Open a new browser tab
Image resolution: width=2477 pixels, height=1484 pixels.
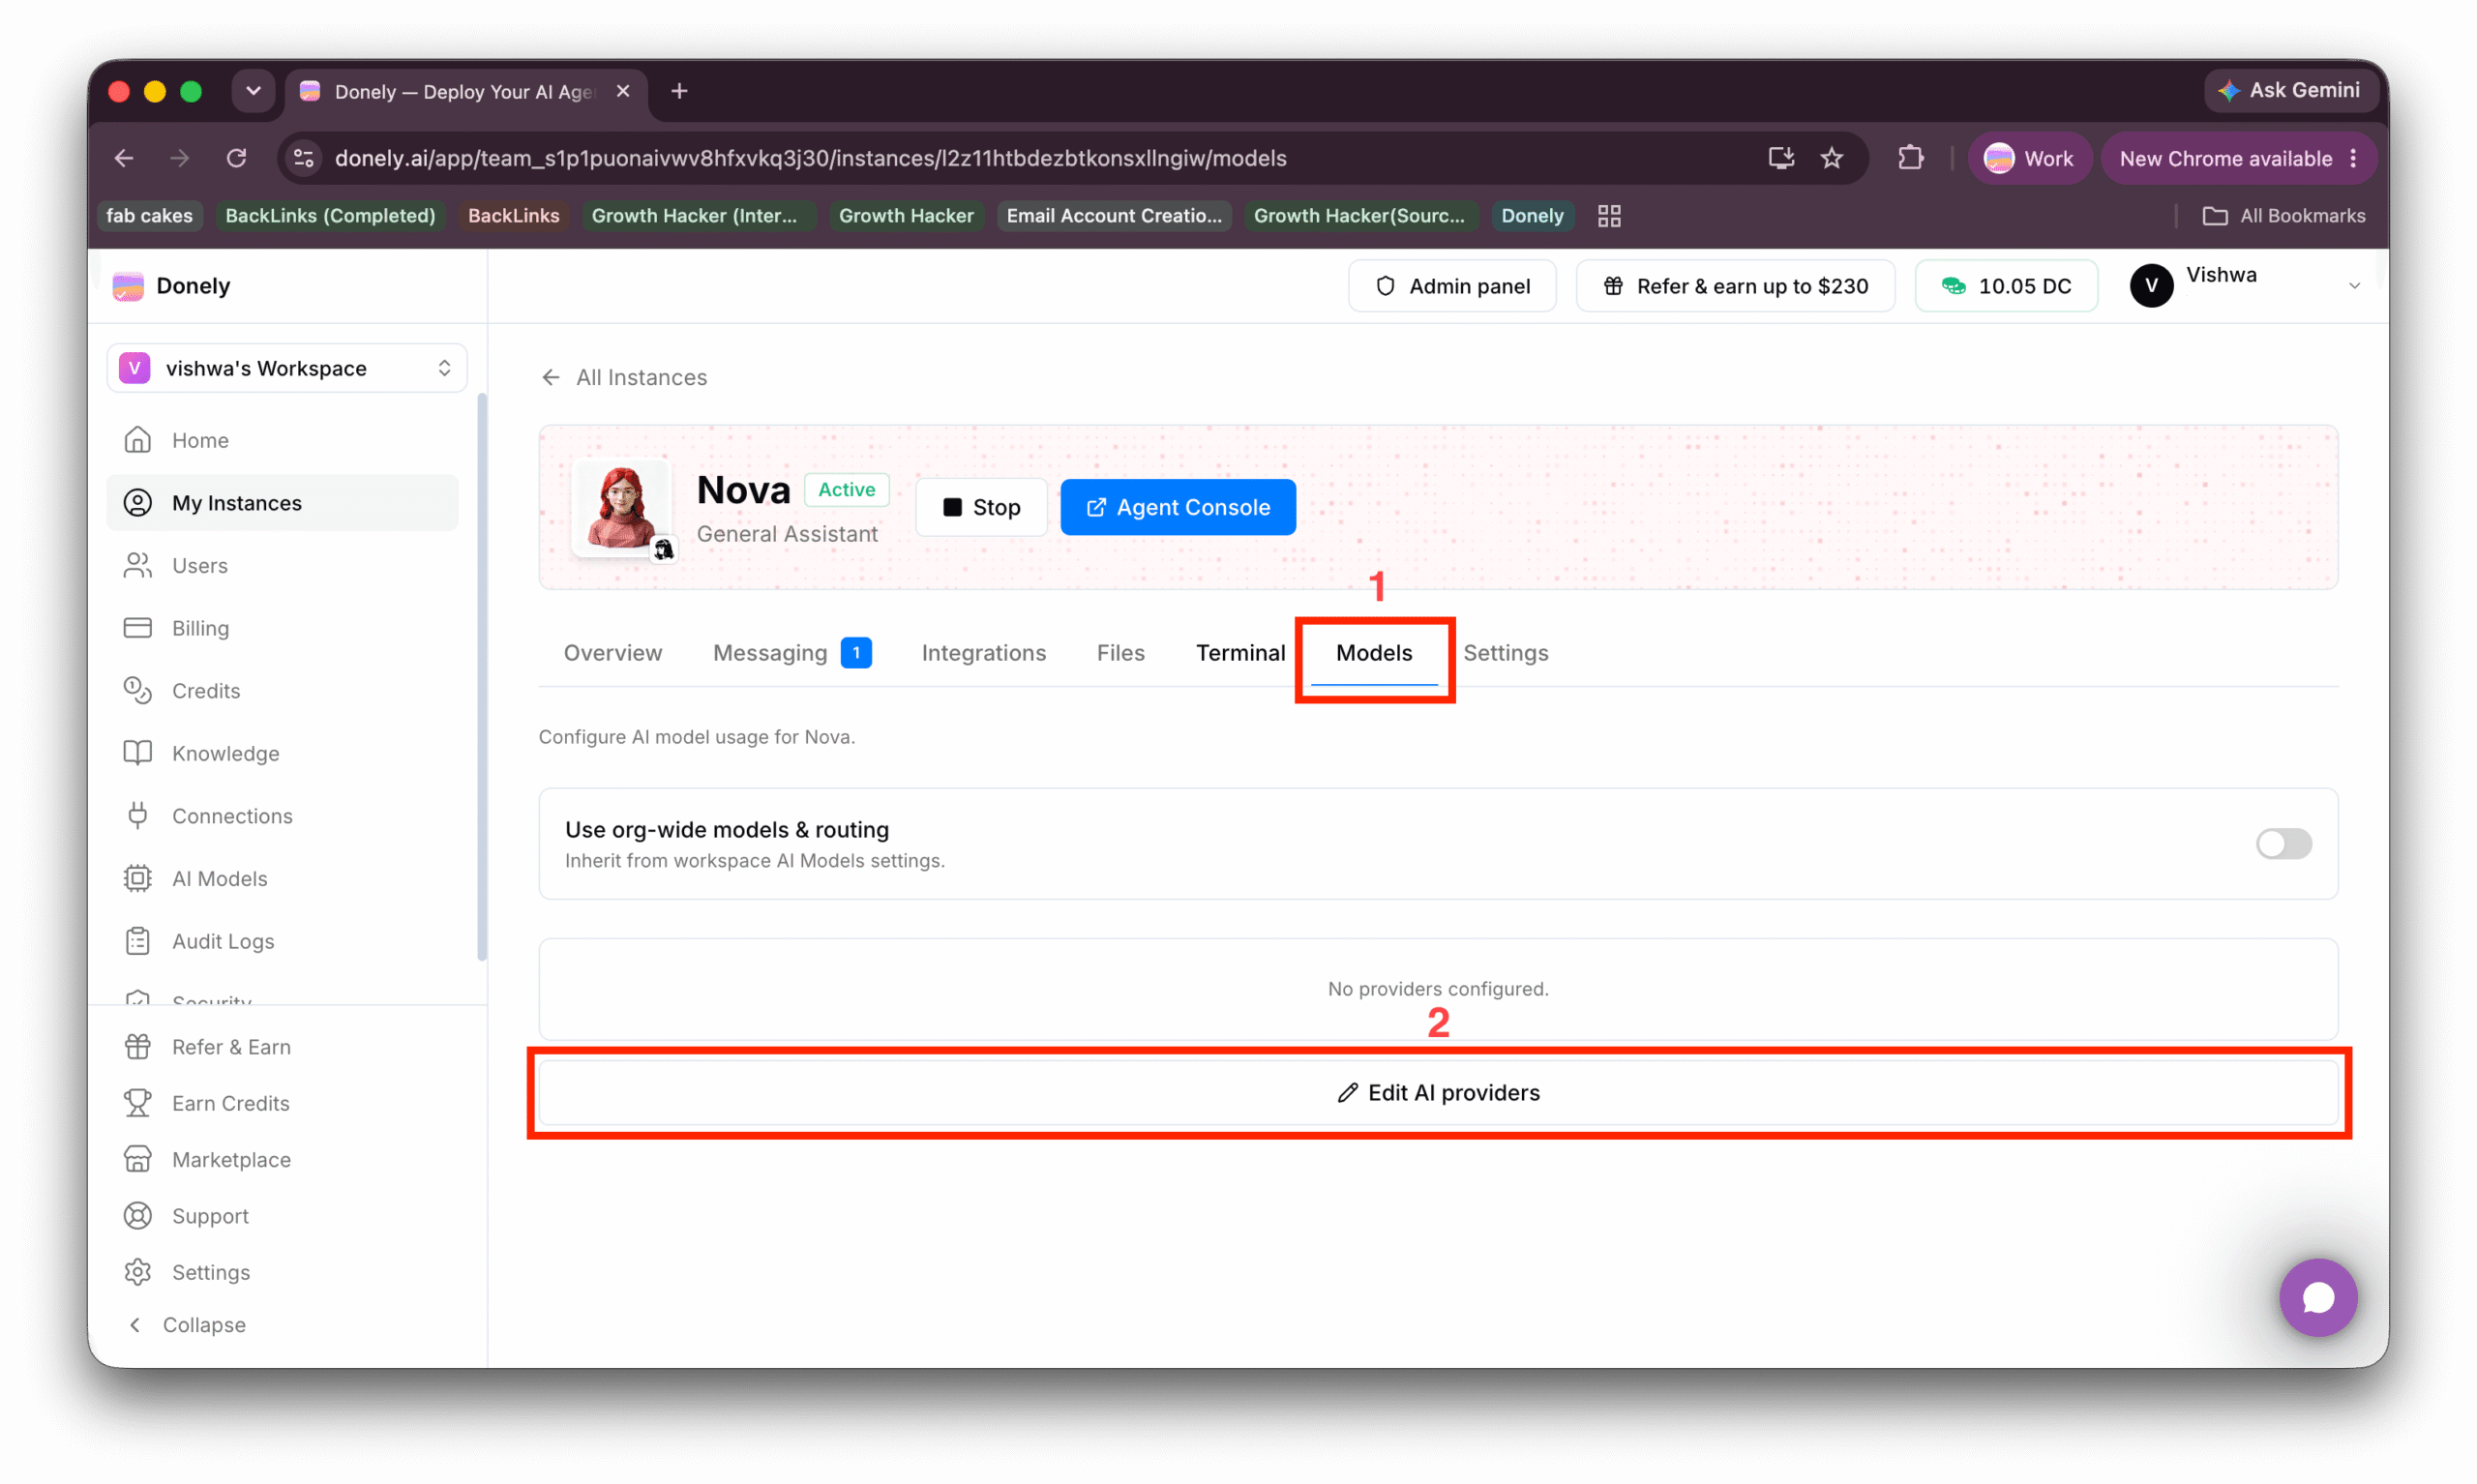point(679,91)
